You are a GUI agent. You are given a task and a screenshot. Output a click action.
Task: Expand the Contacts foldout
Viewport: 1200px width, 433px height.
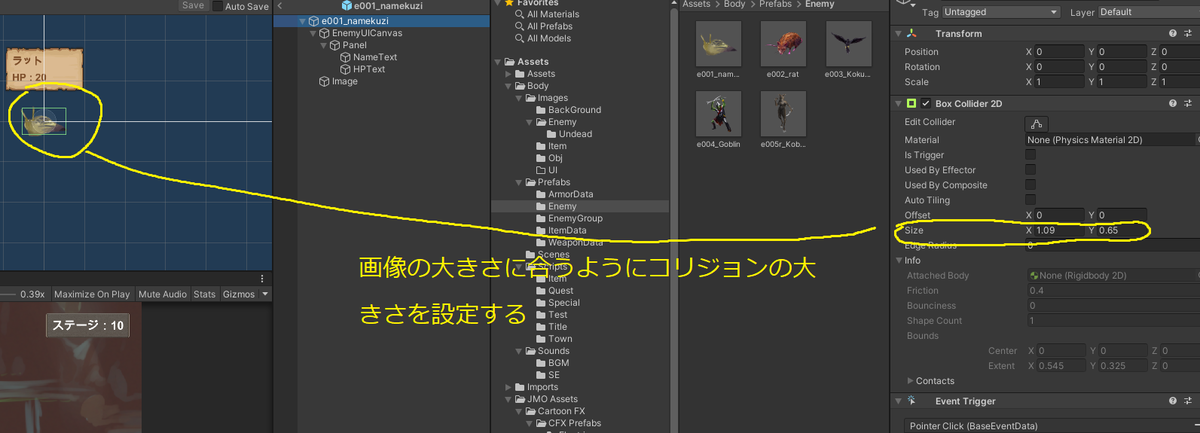click(x=909, y=381)
